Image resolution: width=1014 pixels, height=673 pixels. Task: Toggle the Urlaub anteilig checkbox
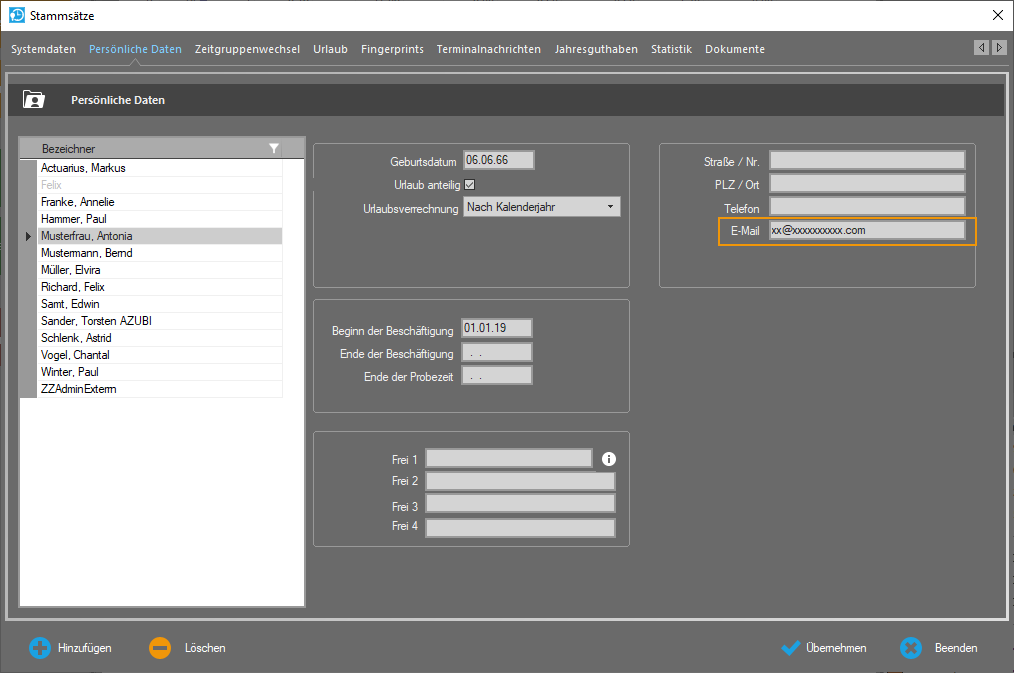click(x=470, y=184)
